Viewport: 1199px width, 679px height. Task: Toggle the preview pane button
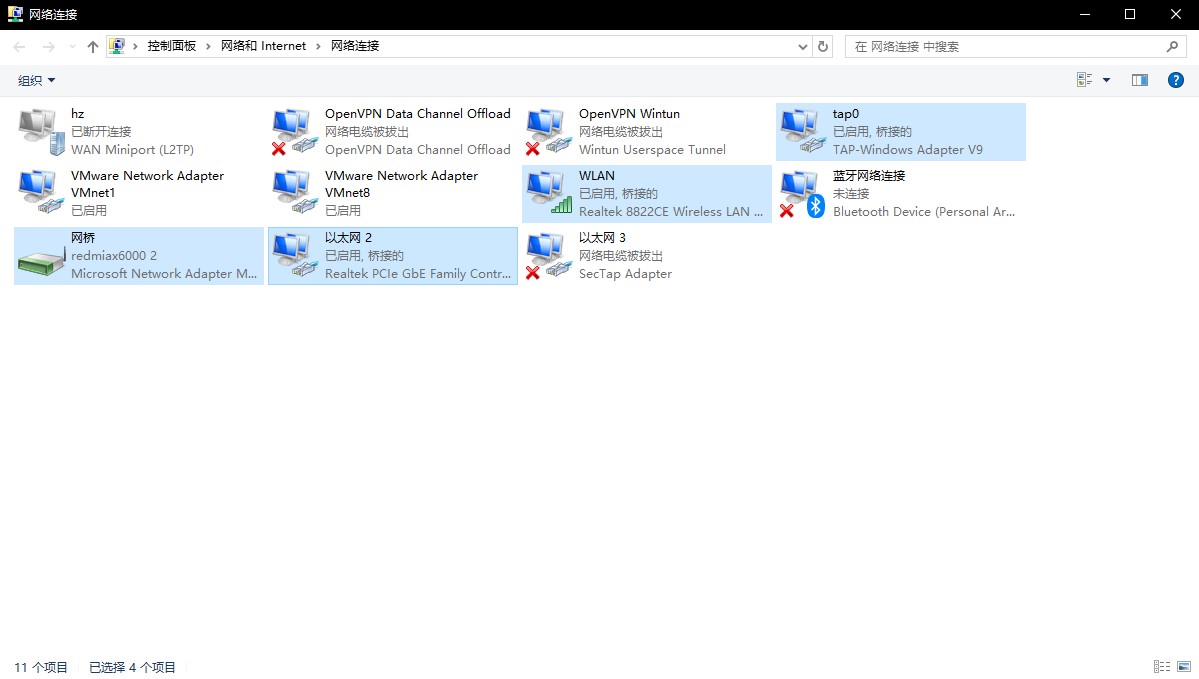coord(1139,80)
